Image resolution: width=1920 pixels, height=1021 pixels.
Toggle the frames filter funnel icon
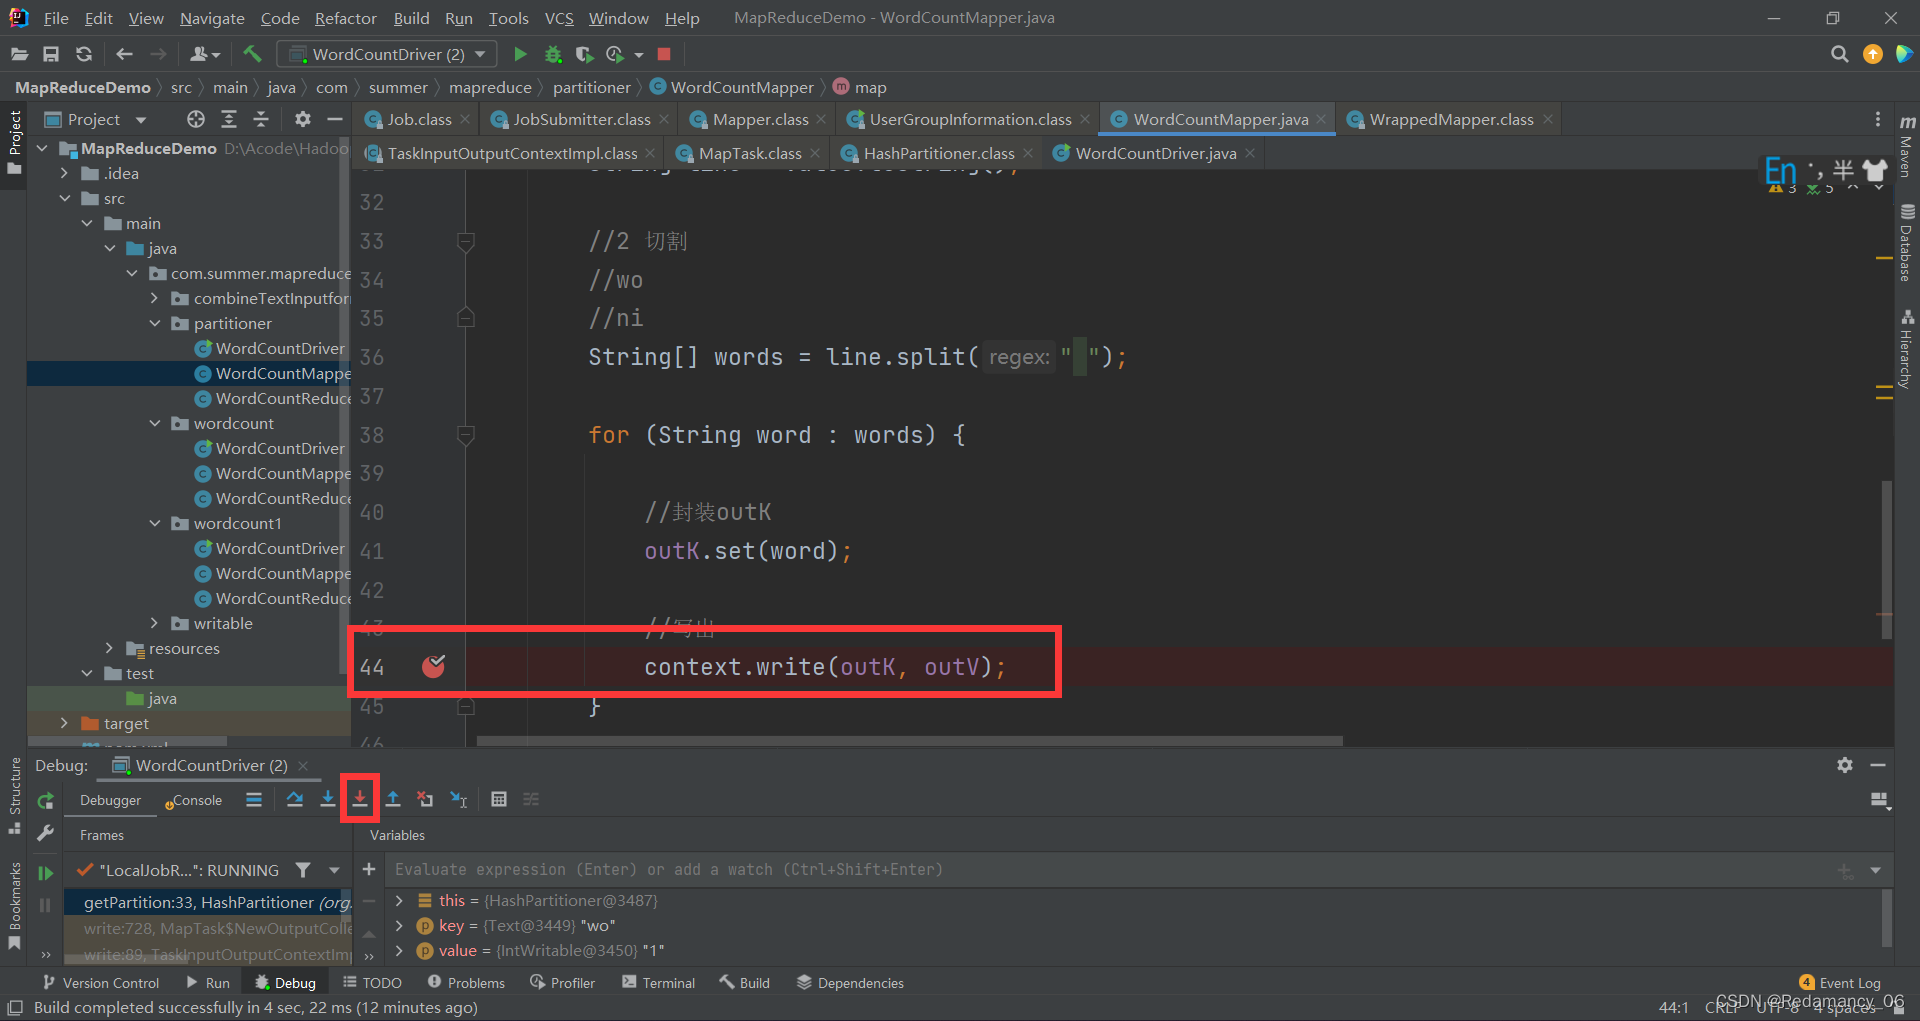click(303, 870)
